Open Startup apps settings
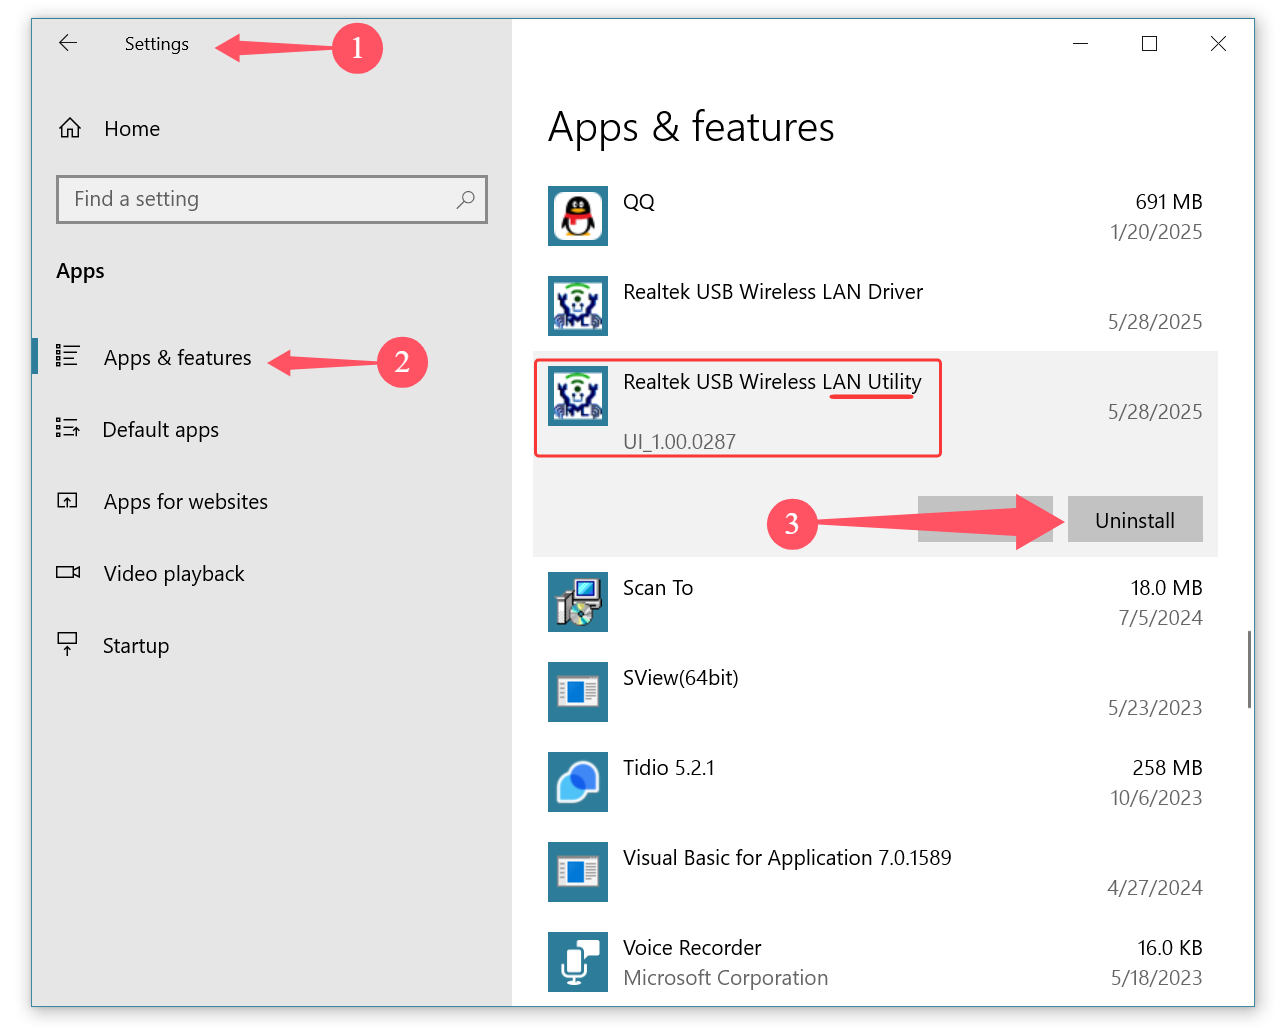1286x1028 pixels. pyautogui.click(x=135, y=646)
